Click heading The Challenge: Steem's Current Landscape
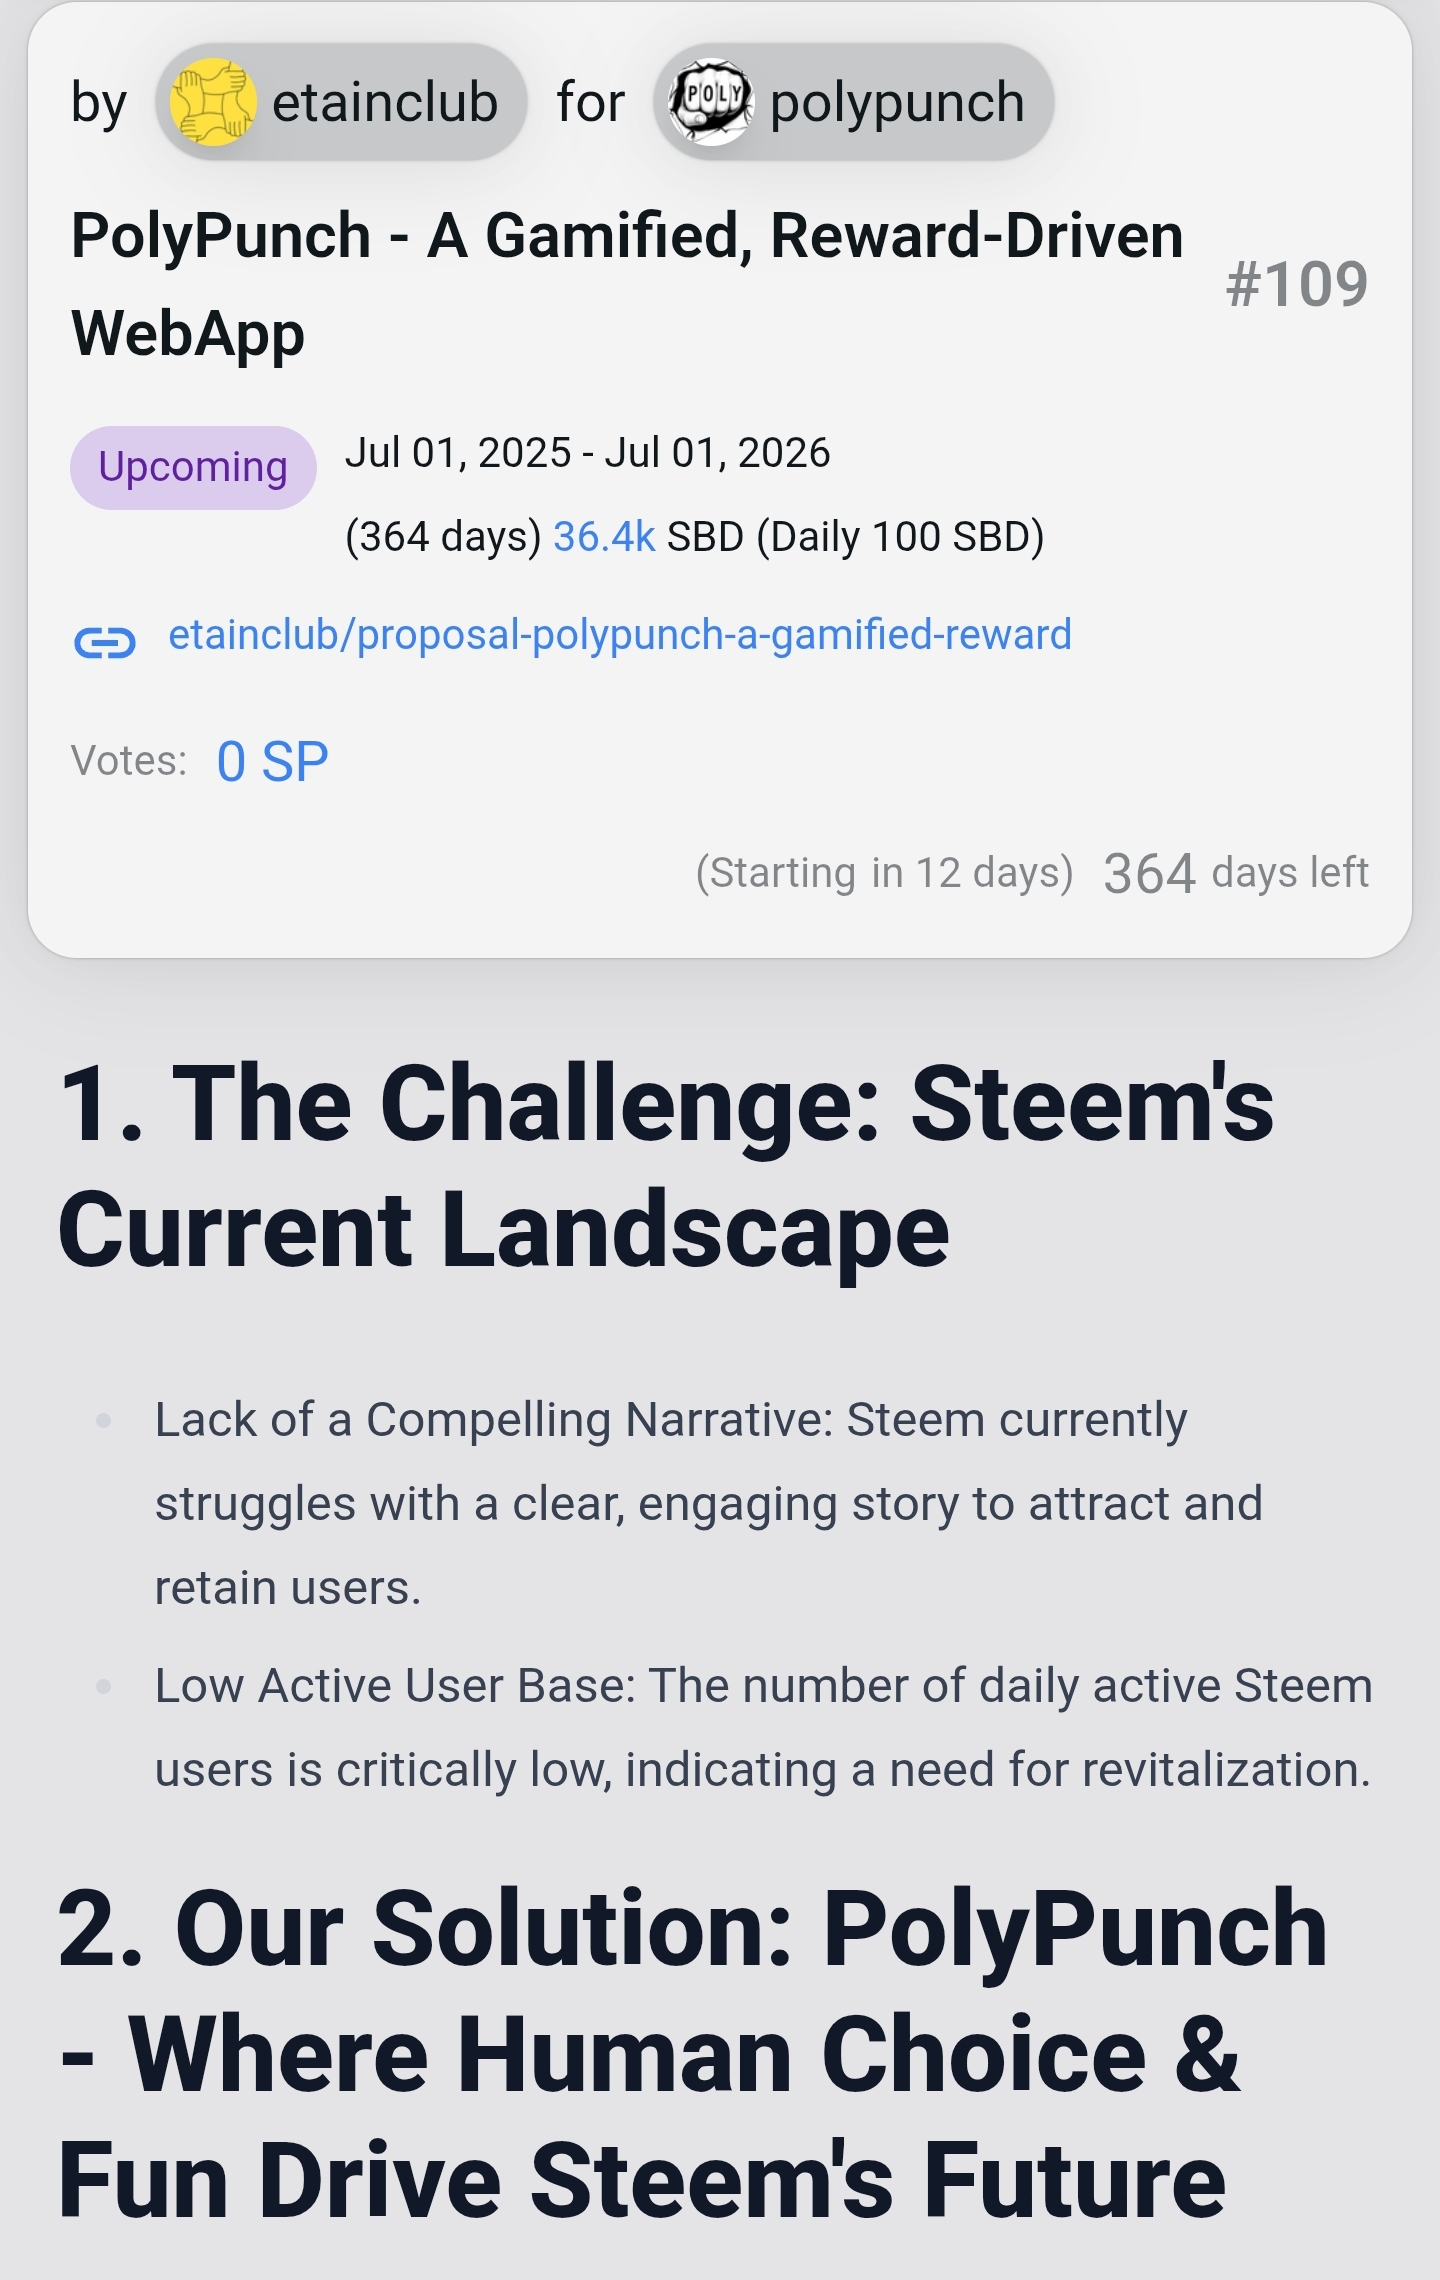1440x2280 pixels. 665,1167
